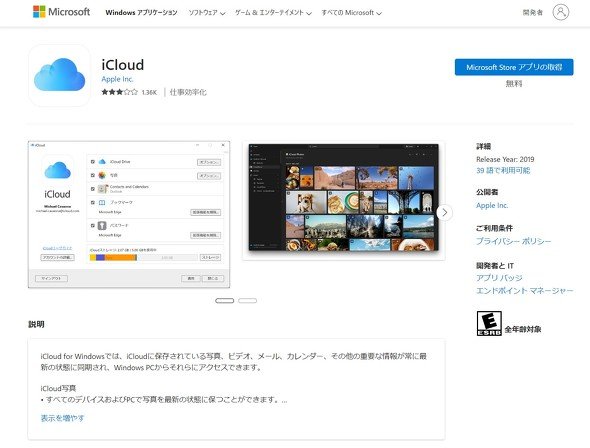
Task: Open the Apple Inc. publisher link under title
Action: pyautogui.click(x=117, y=79)
